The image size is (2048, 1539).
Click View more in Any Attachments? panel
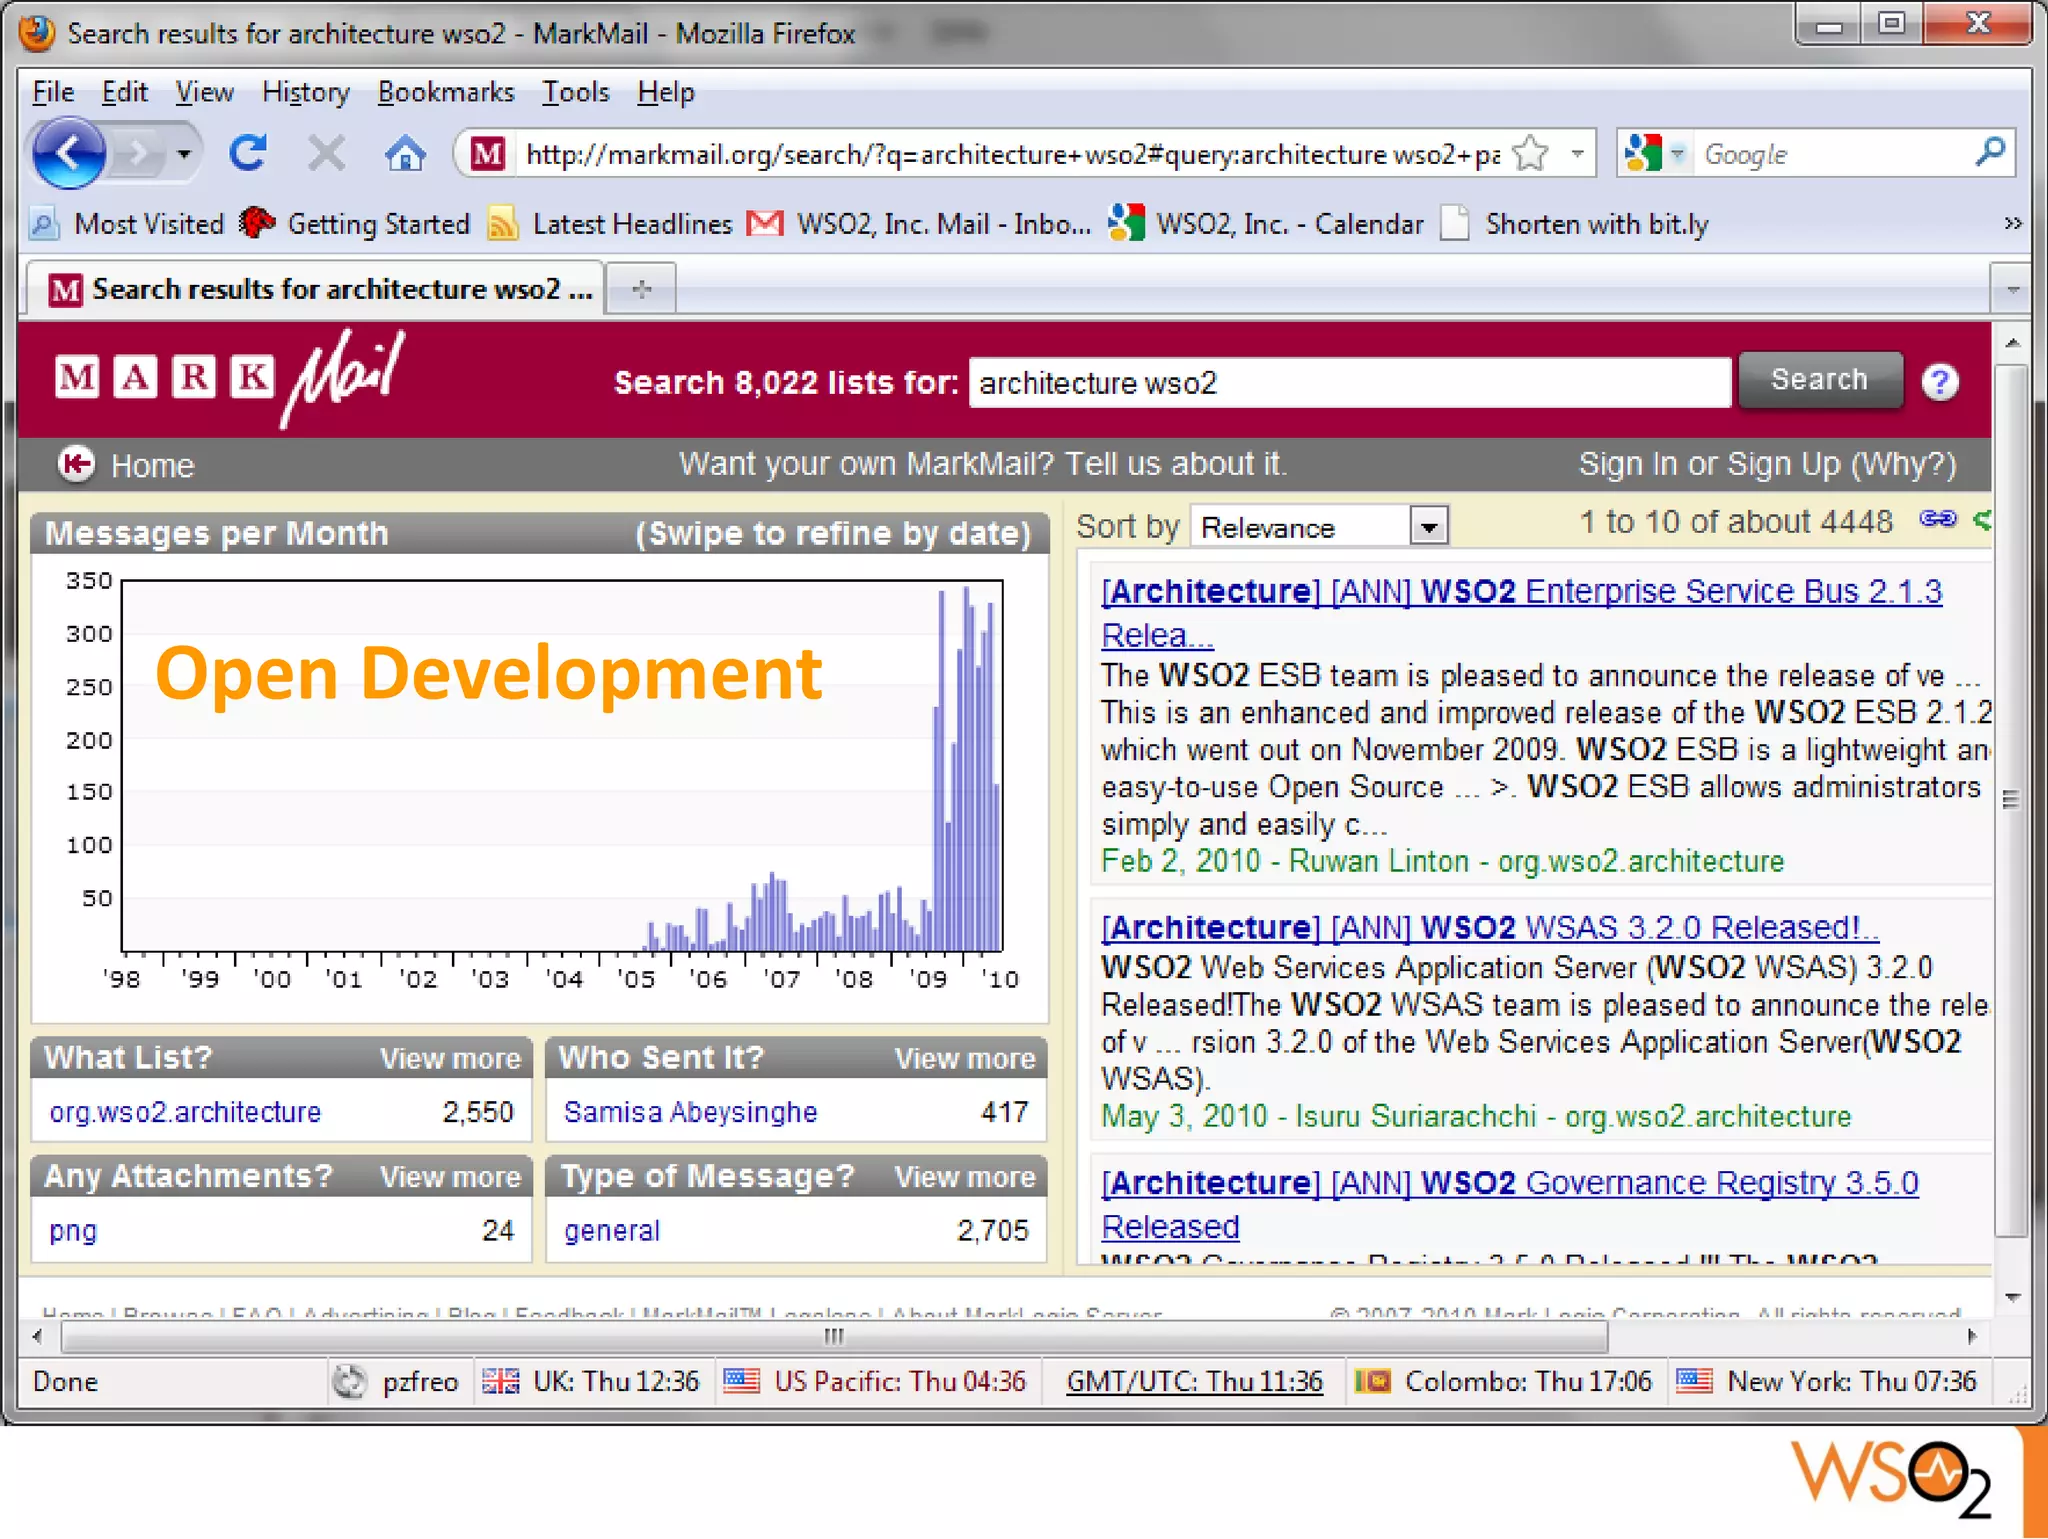[450, 1176]
